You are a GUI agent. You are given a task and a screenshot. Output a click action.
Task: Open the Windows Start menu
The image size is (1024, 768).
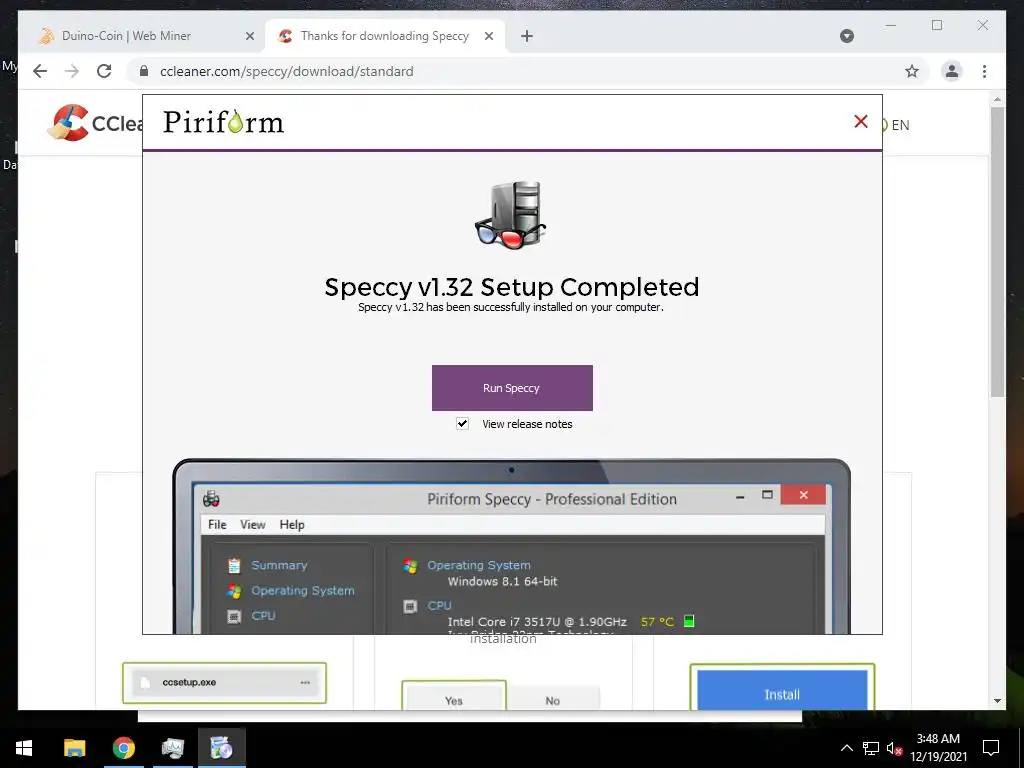click(24, 748)
